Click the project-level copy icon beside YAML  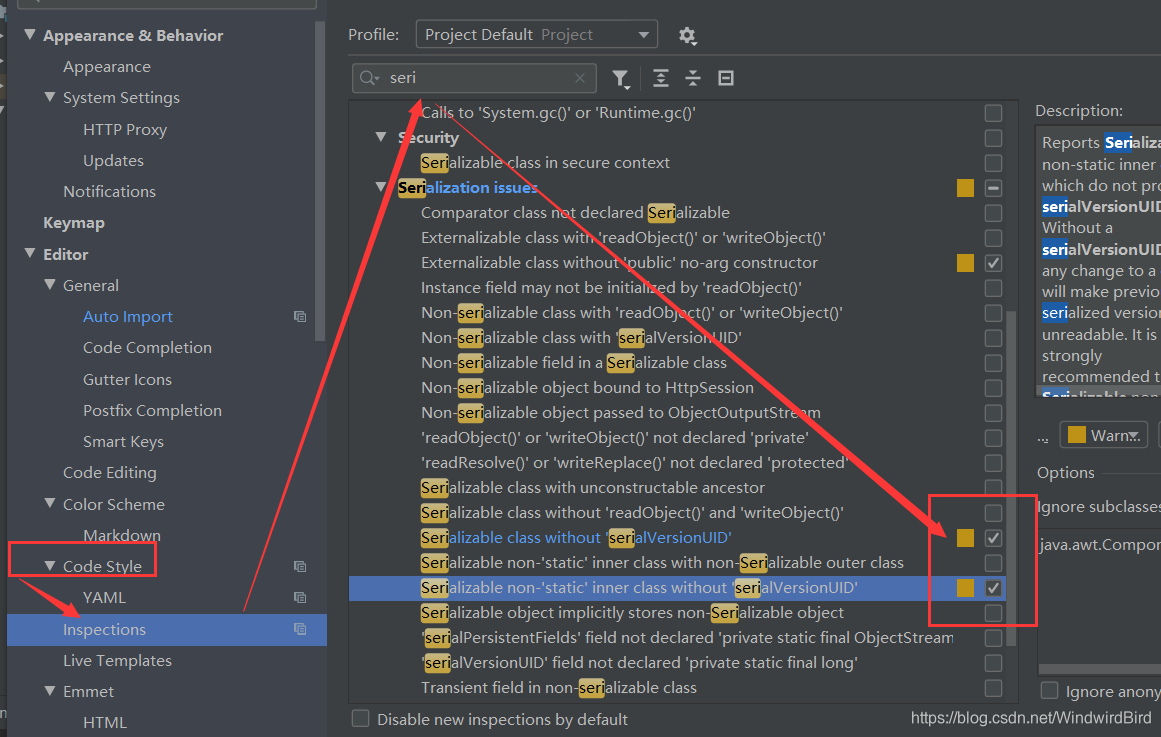pos(300,597)
